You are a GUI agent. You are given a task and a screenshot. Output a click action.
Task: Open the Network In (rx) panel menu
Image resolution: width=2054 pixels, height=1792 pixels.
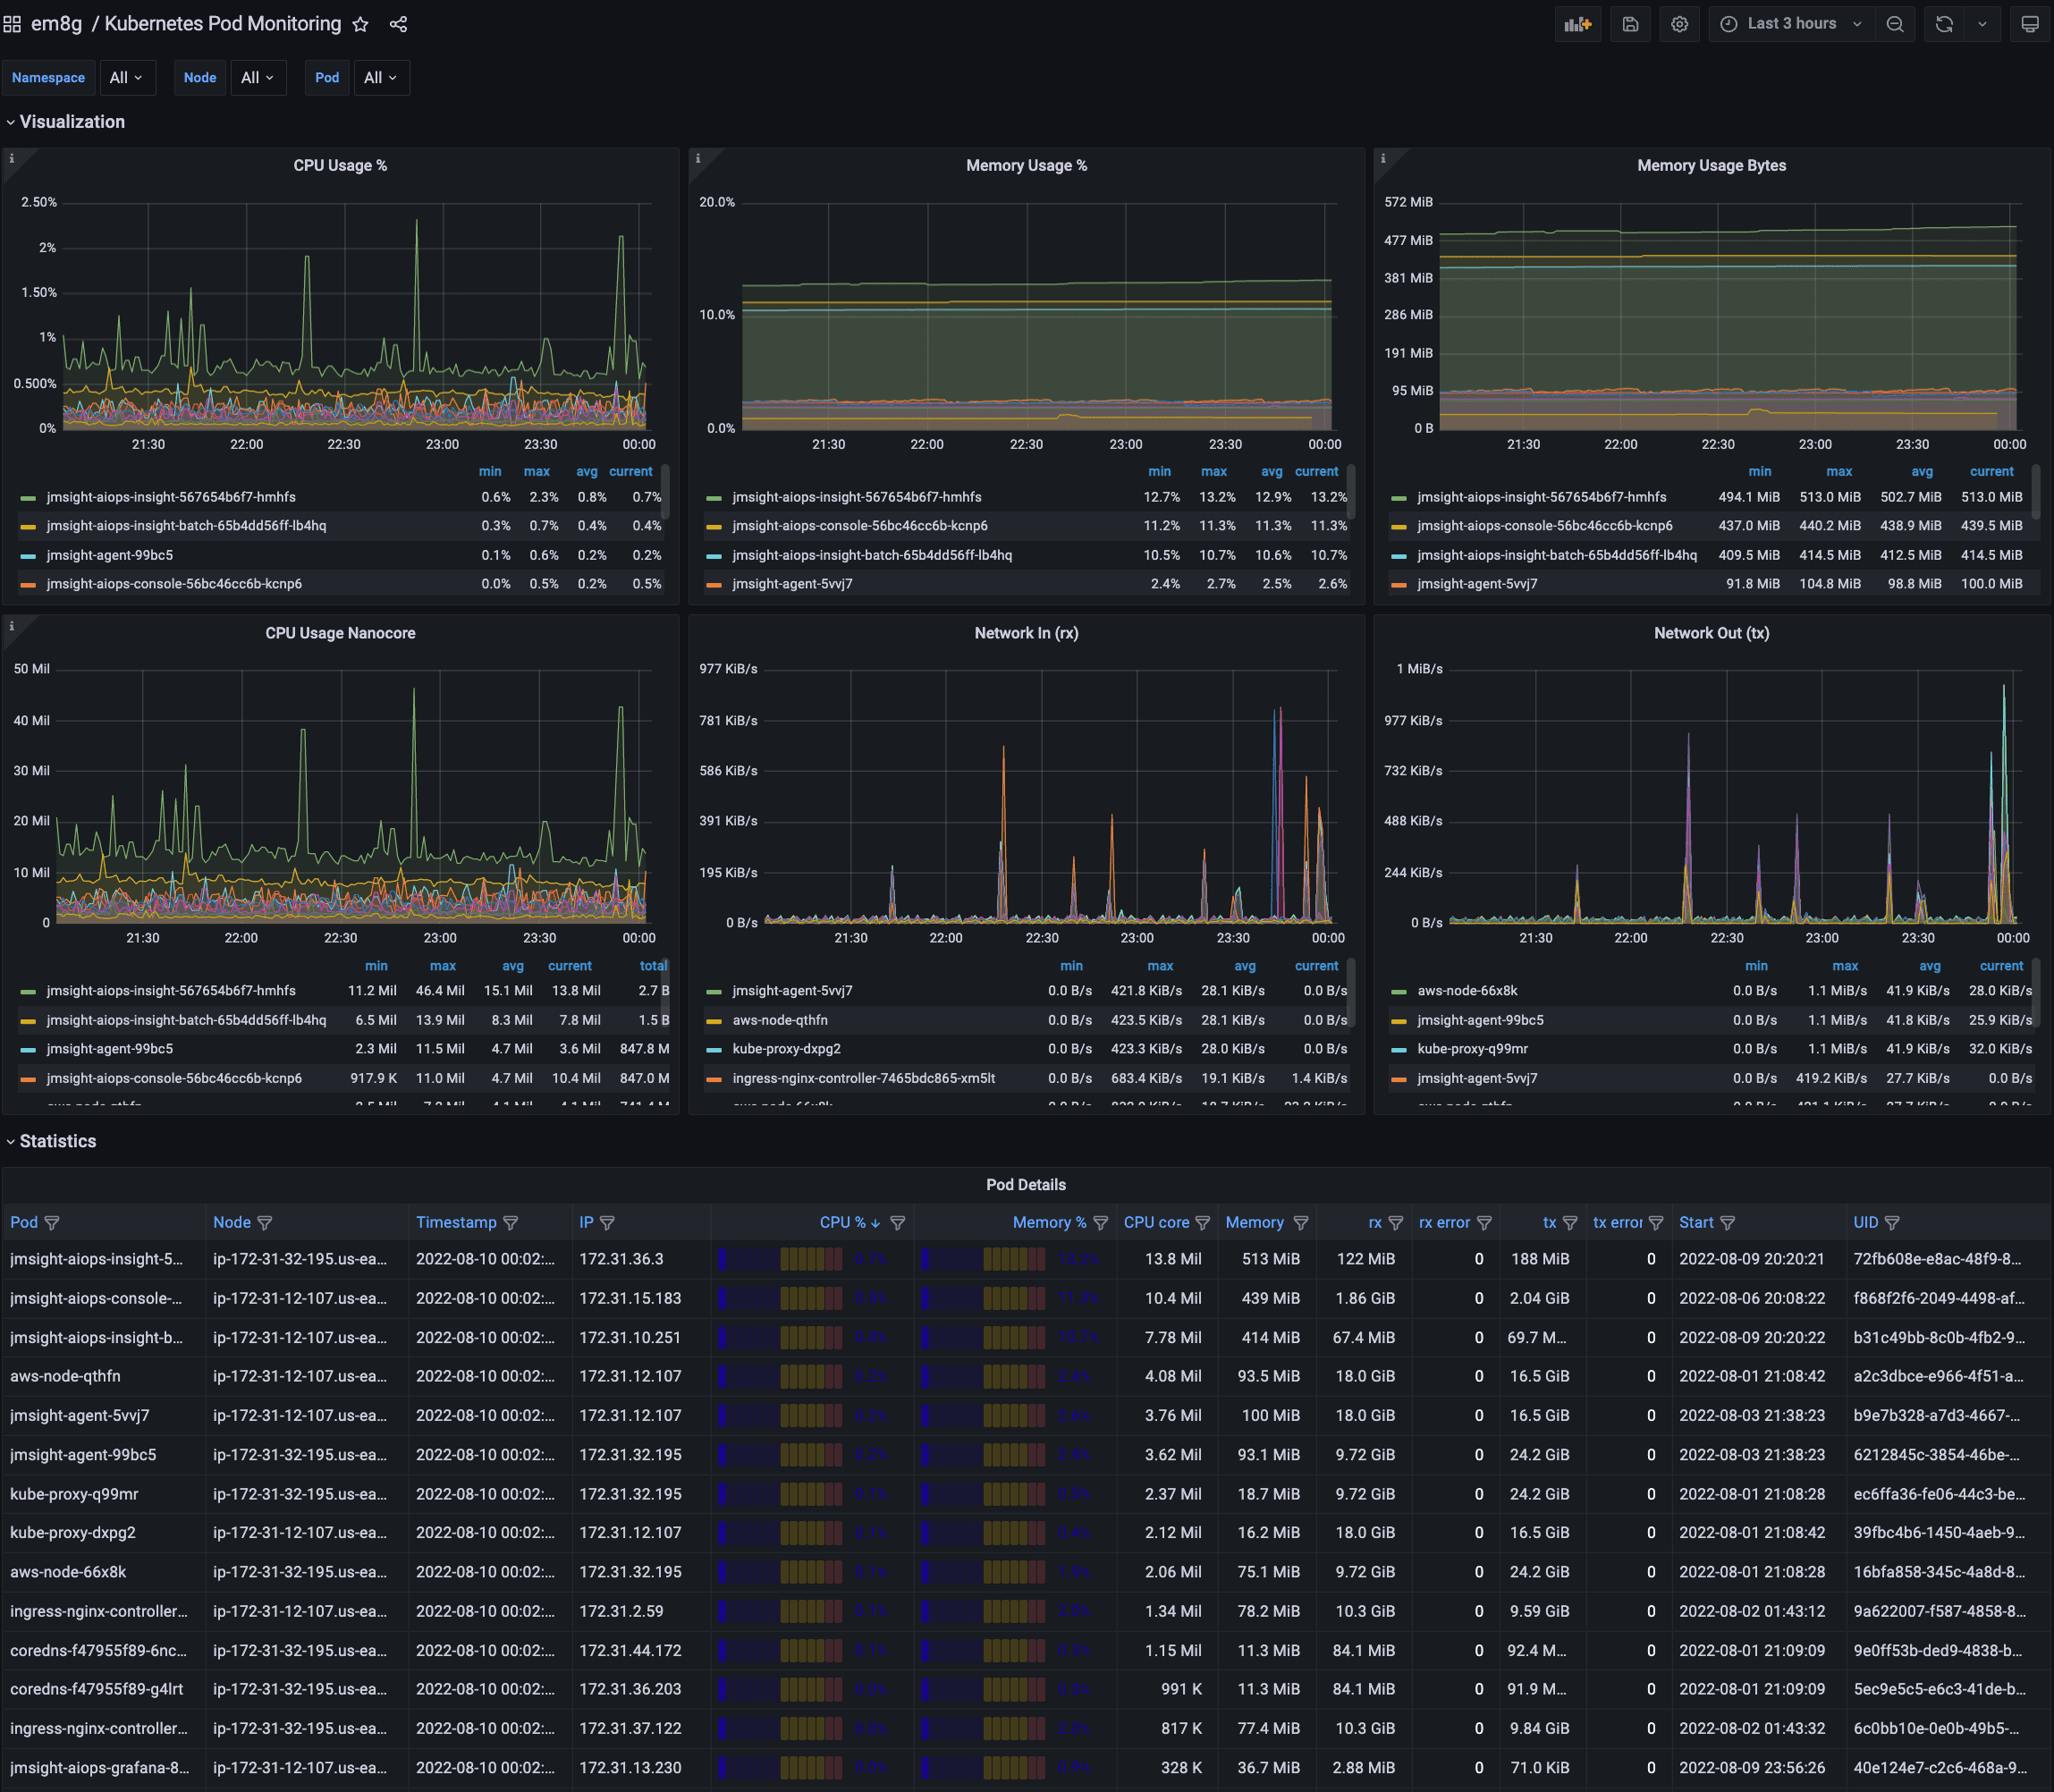point(1026,633)
